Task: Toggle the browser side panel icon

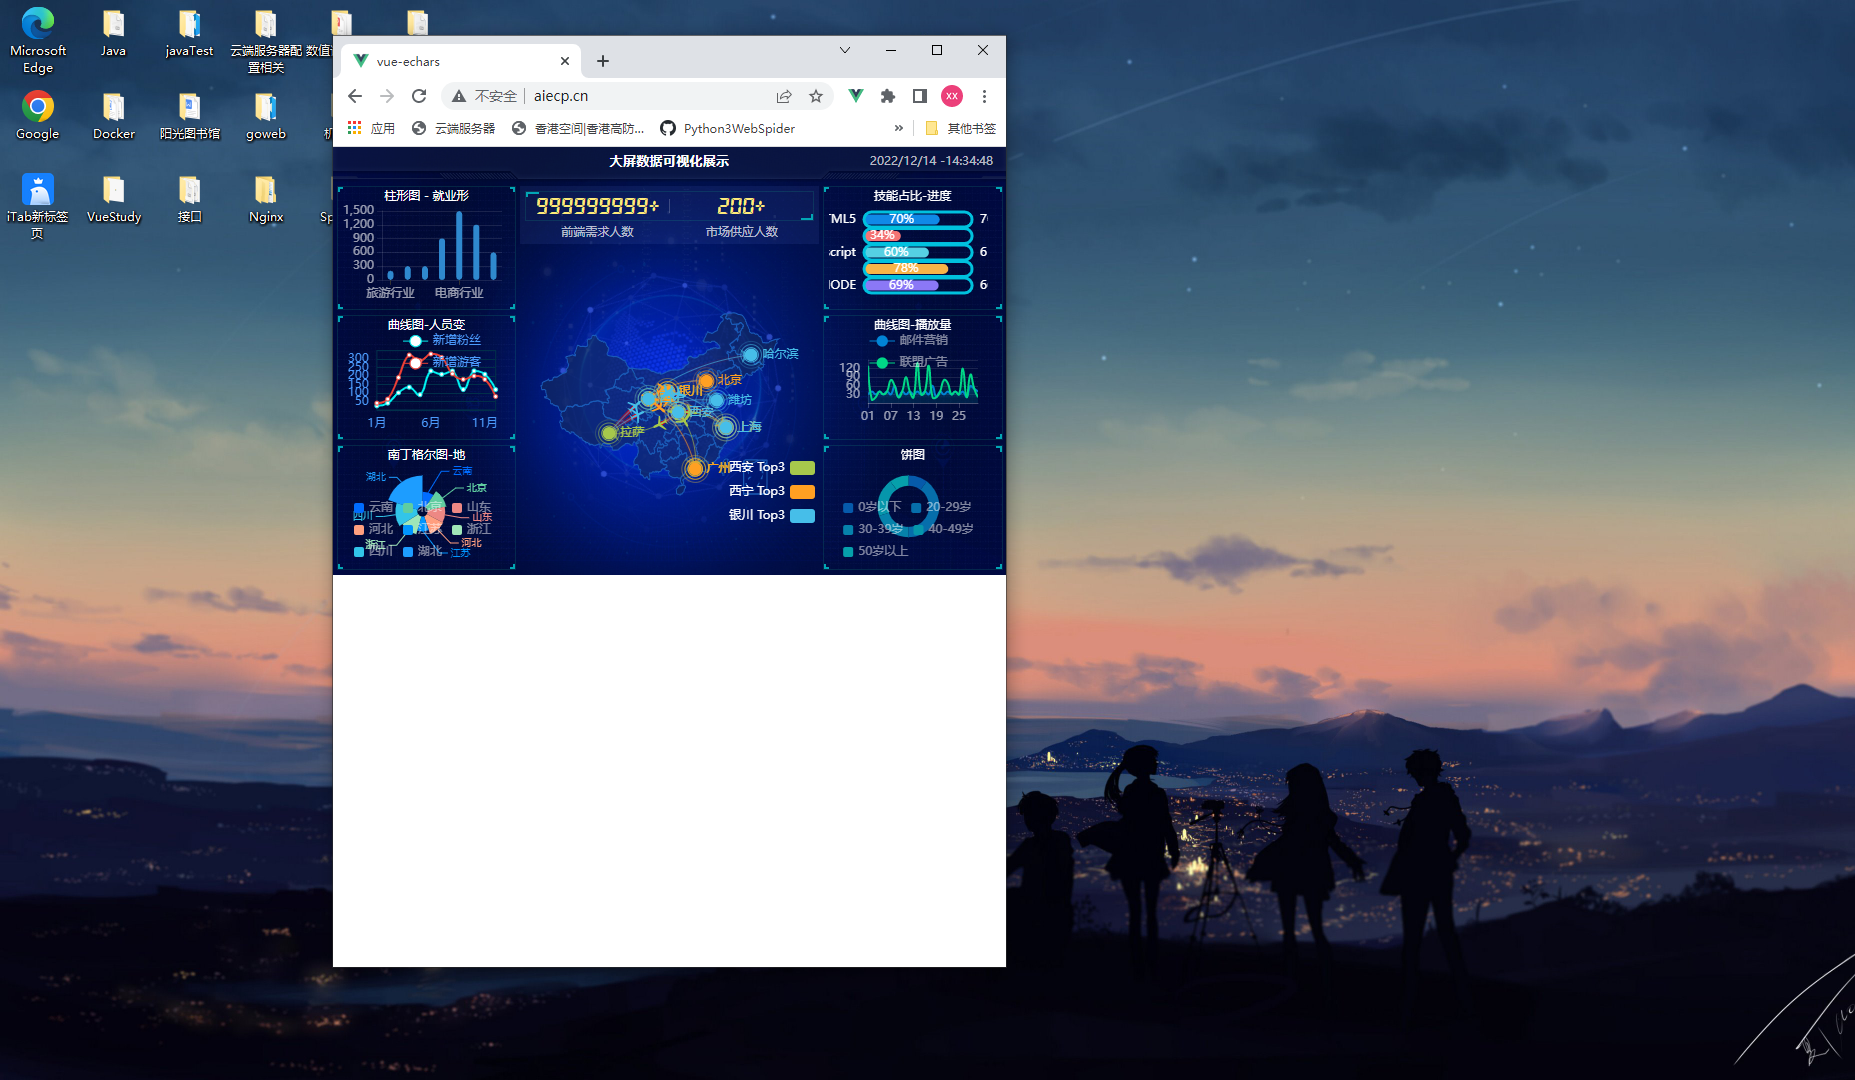Action: (x=920, y=96)
